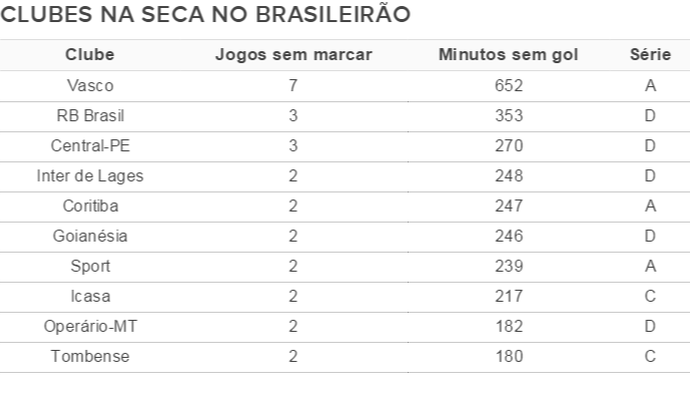Click Vasco's 7 games without scoring

click(293, 86)
